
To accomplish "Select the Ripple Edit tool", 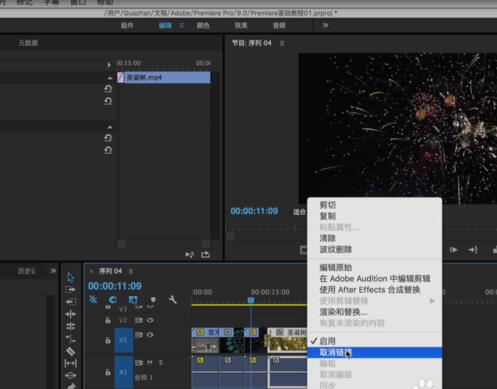I will [x=70, y=302].
